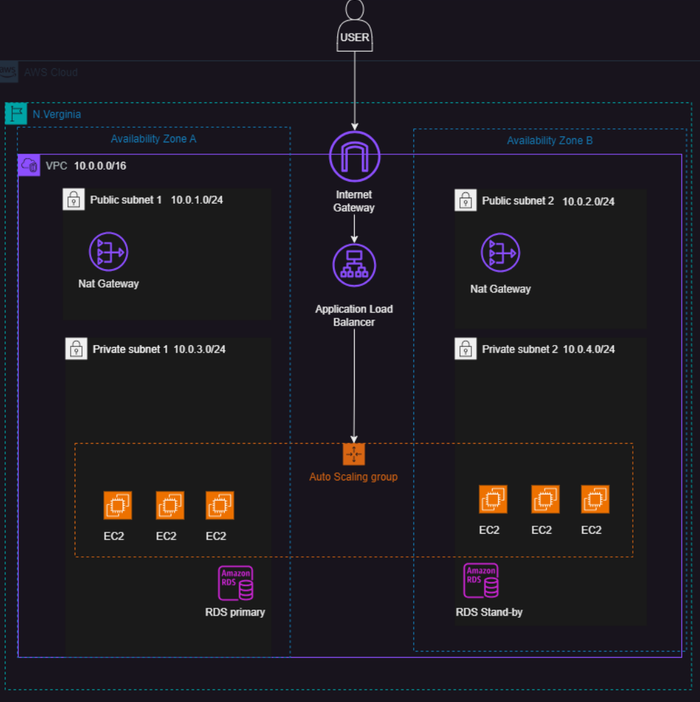Select the Public subnet 1 lock icon
The image size is (700, 702).
pos(73,199)
